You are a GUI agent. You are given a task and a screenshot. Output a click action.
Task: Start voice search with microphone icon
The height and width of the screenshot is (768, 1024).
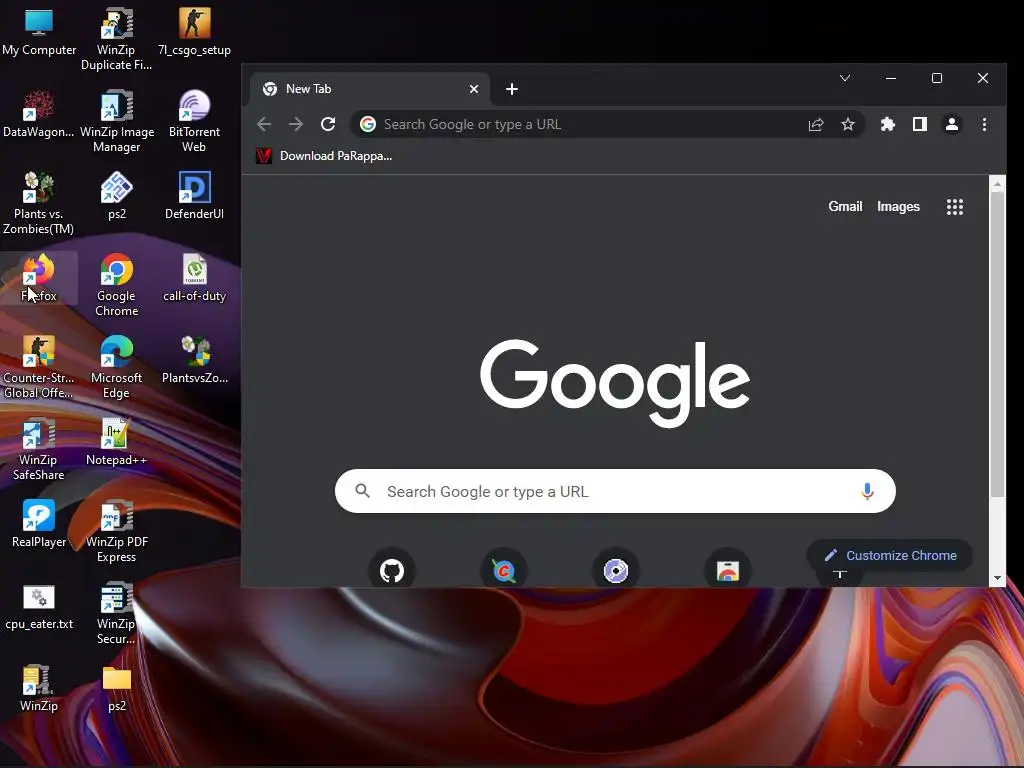867,491
